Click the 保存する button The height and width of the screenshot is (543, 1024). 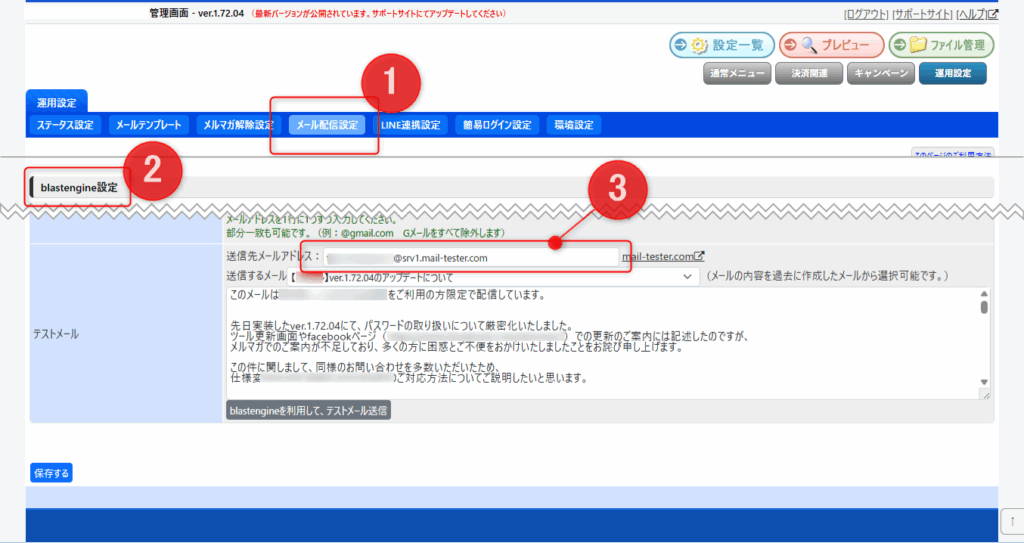click(51, 472)
